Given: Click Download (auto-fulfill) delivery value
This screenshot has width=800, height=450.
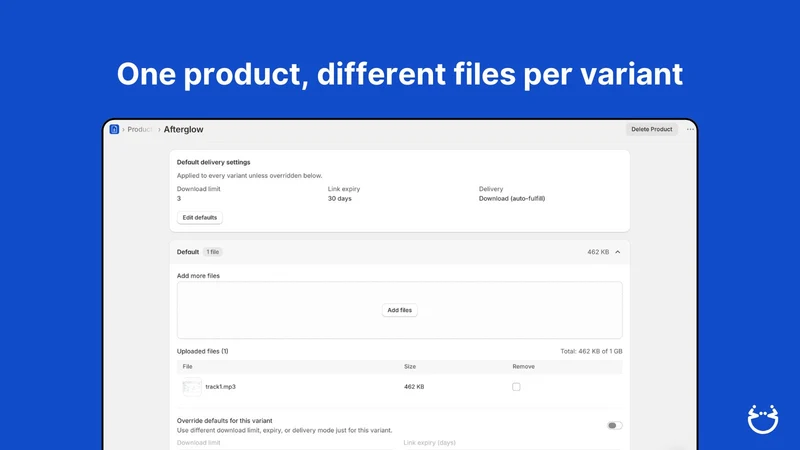Looking at the screenshot, I should coord(512,198).
